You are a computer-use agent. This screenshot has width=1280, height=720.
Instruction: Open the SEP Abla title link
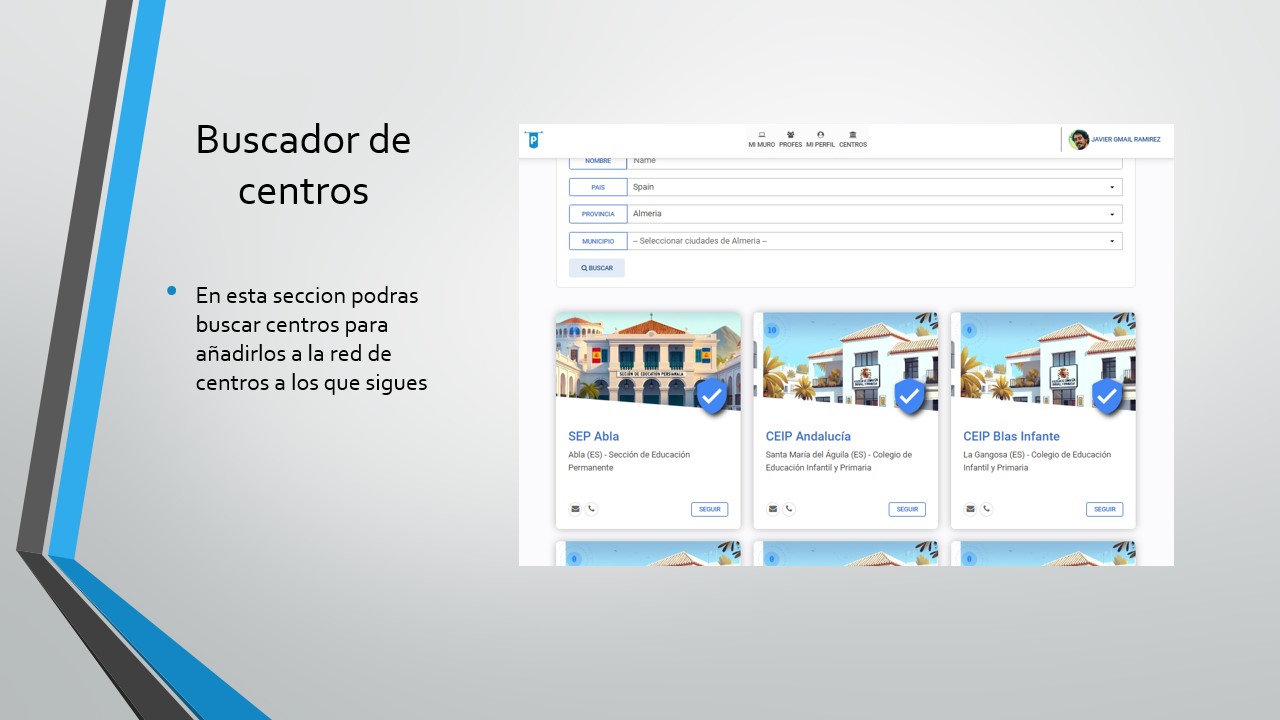(594, 436)
